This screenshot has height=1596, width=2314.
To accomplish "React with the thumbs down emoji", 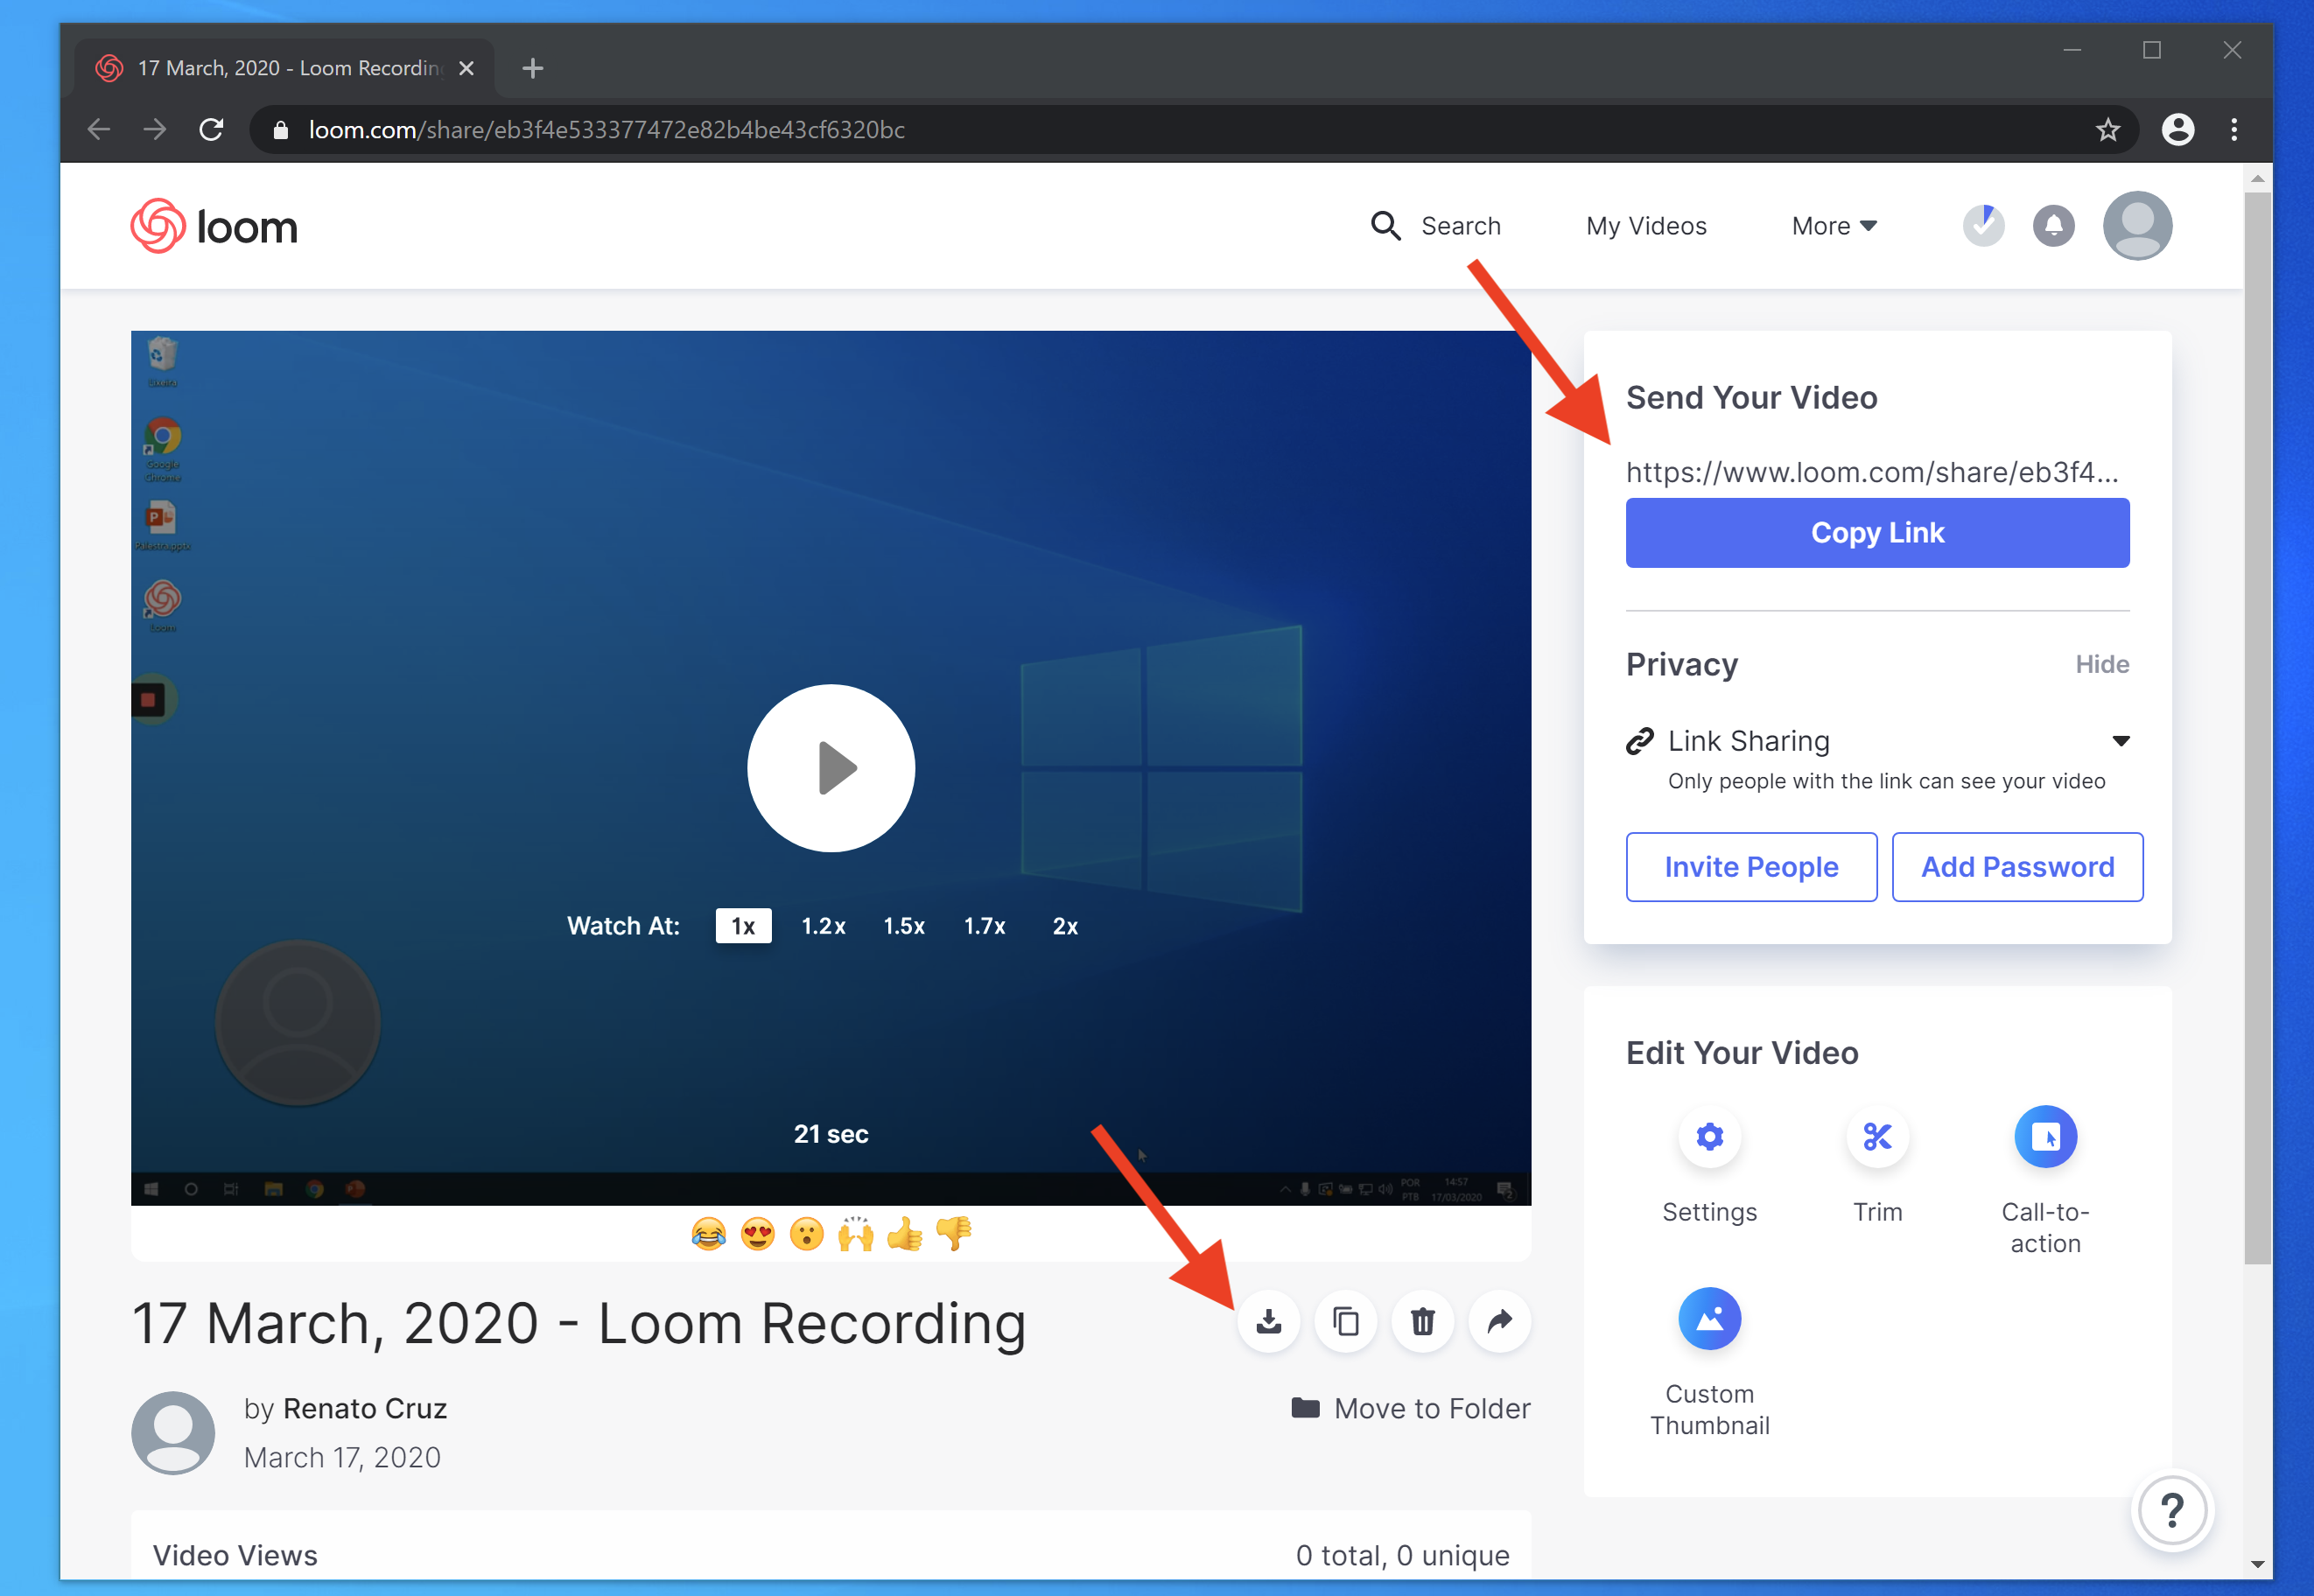I will (953, 1234).
